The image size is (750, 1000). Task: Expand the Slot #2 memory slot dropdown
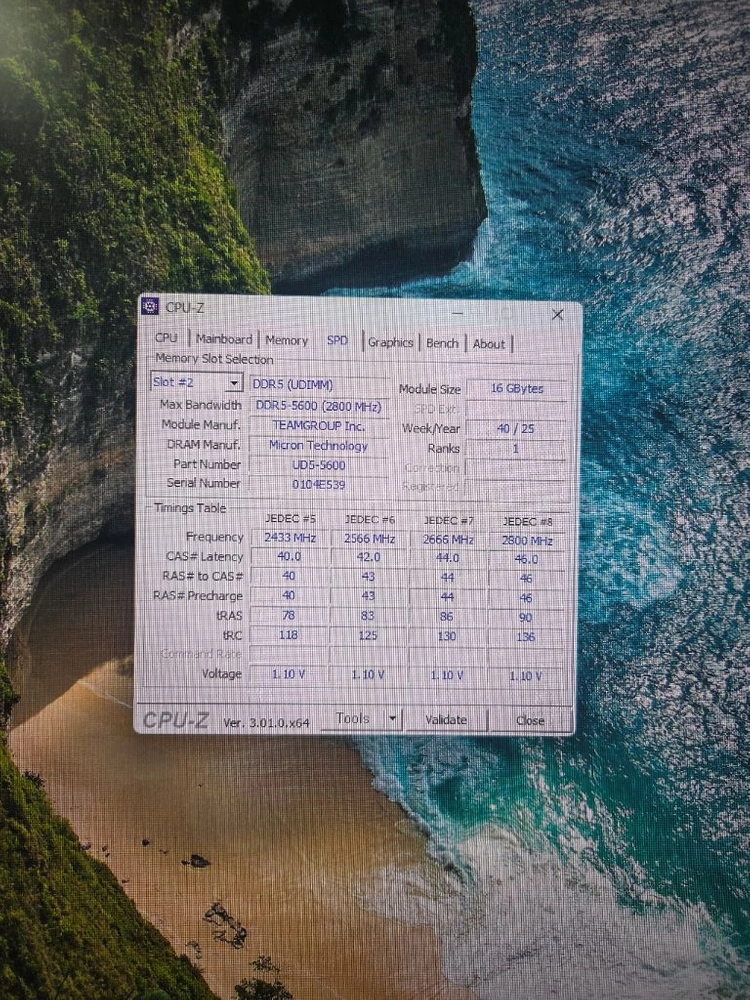pos(234,383)
